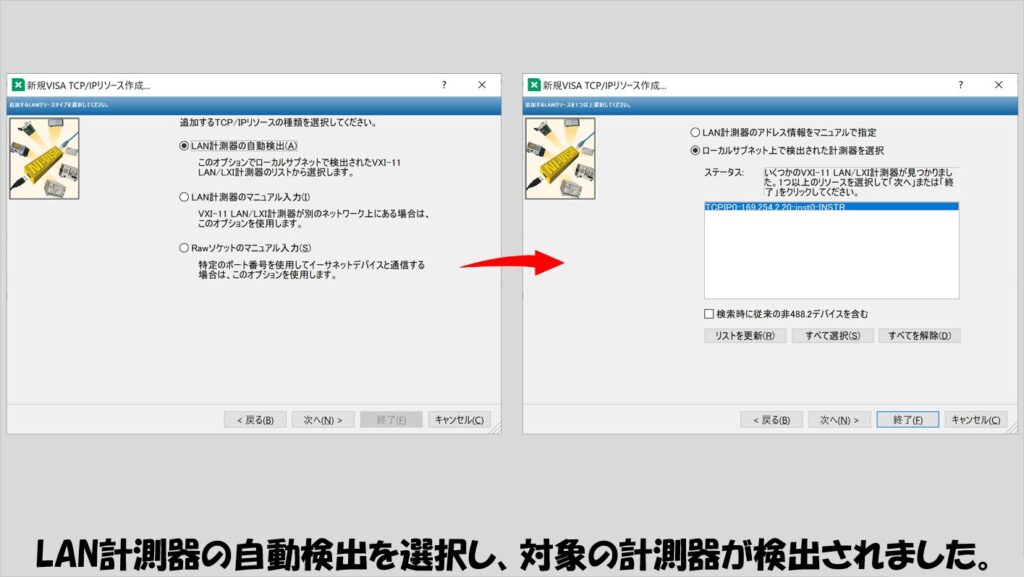Click the すべてを解除(D) button
Viewport: 1024px width, 577px height.
click(919, 336)
